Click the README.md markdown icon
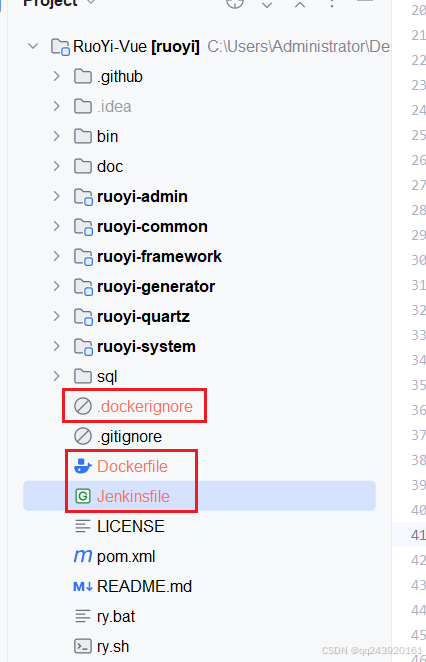Viewport: 426px width, 662px height. coord(83,586)
